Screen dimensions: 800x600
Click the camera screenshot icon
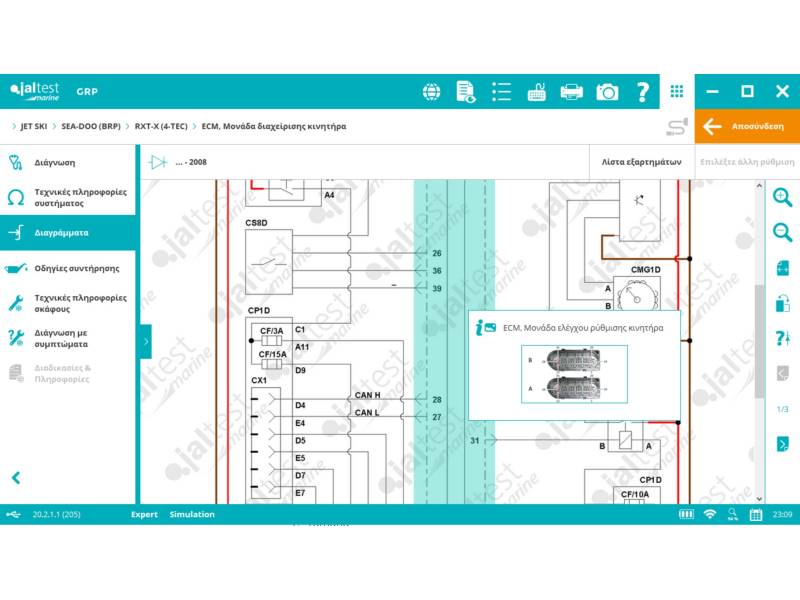click(607, 92)
